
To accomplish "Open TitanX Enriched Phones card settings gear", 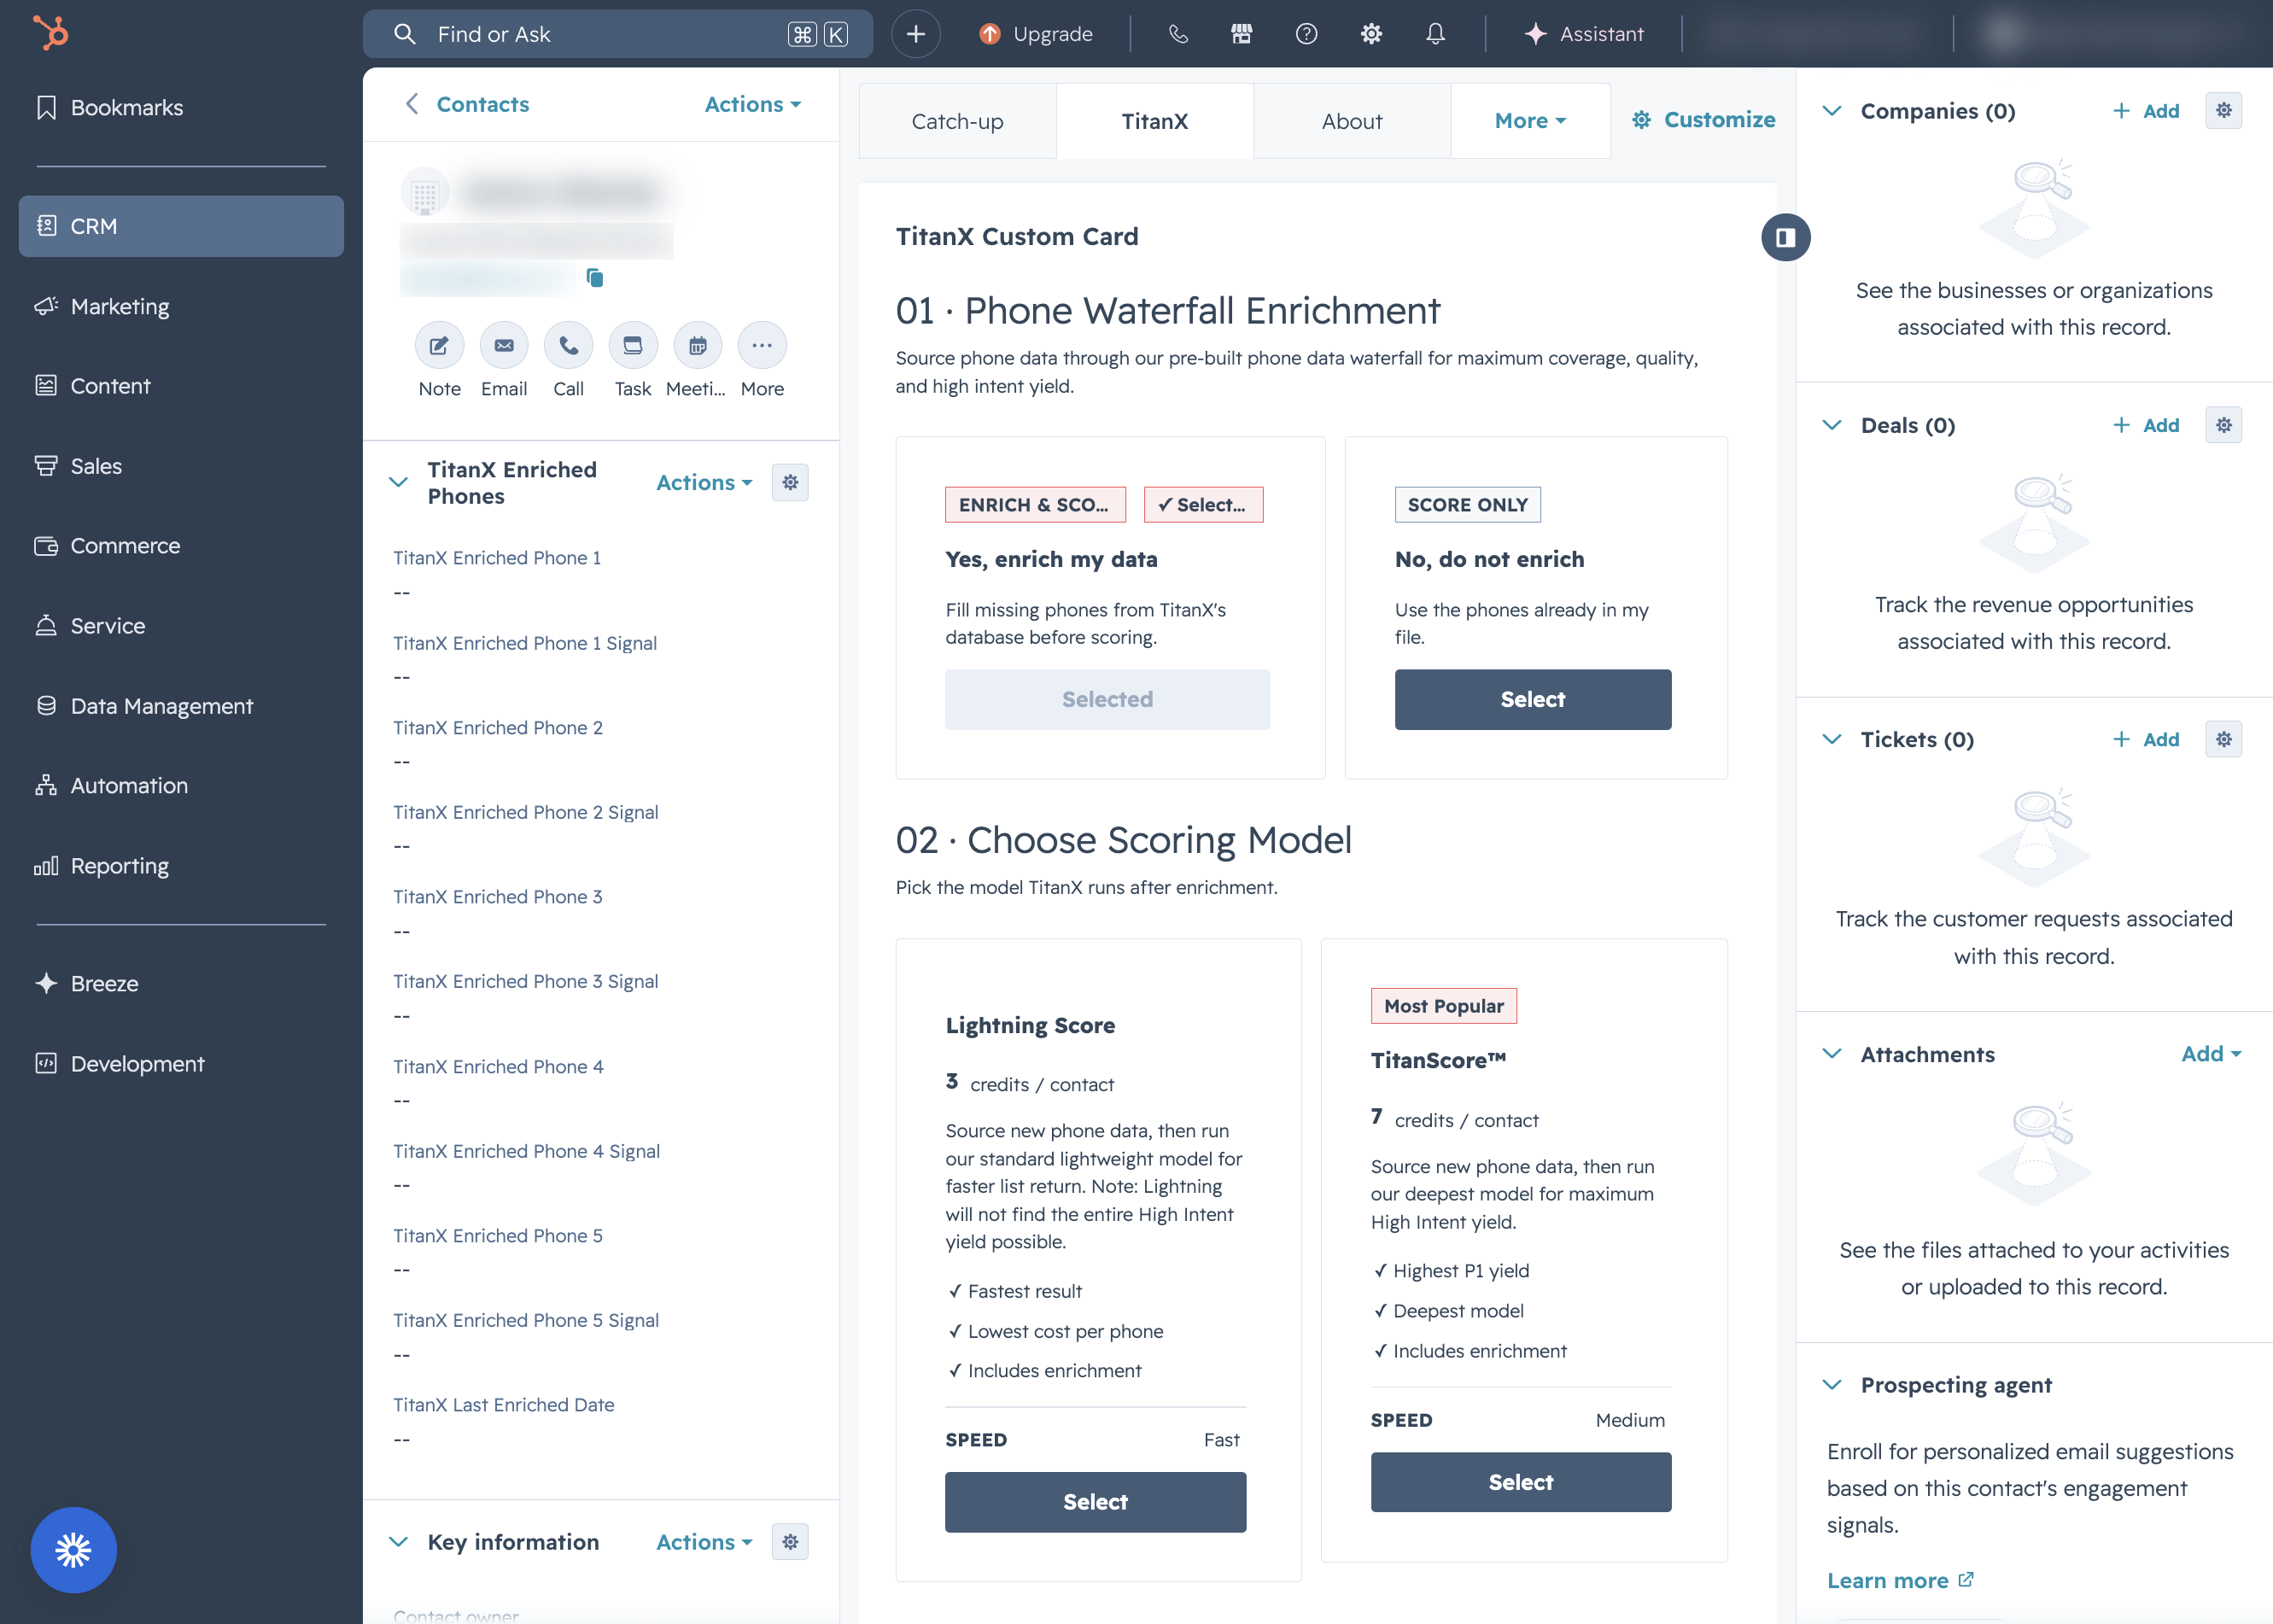I will [790, 483].
